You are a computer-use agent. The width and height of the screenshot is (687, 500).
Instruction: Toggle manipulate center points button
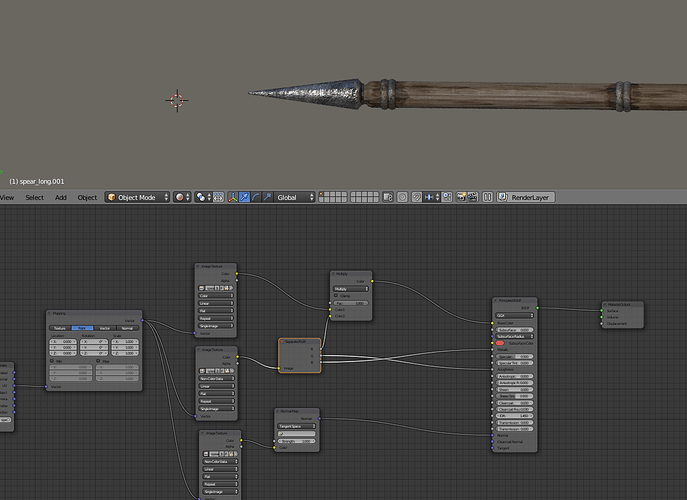coord(218,197)
